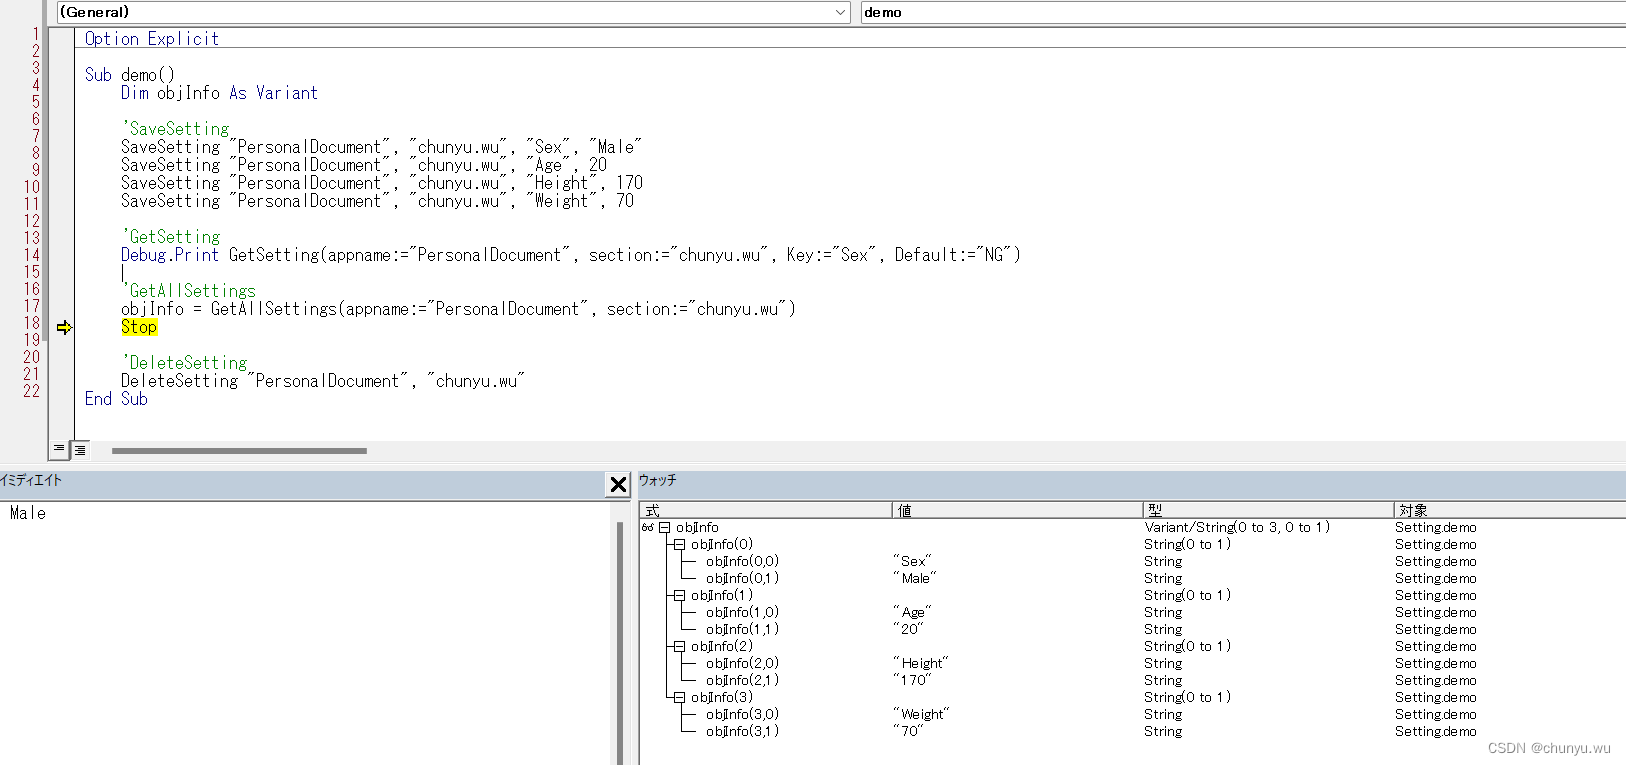The height and width of the screenshot is (765, 1626).
Task: Click the "Male" value in watch window
Action: coord(915,578)
